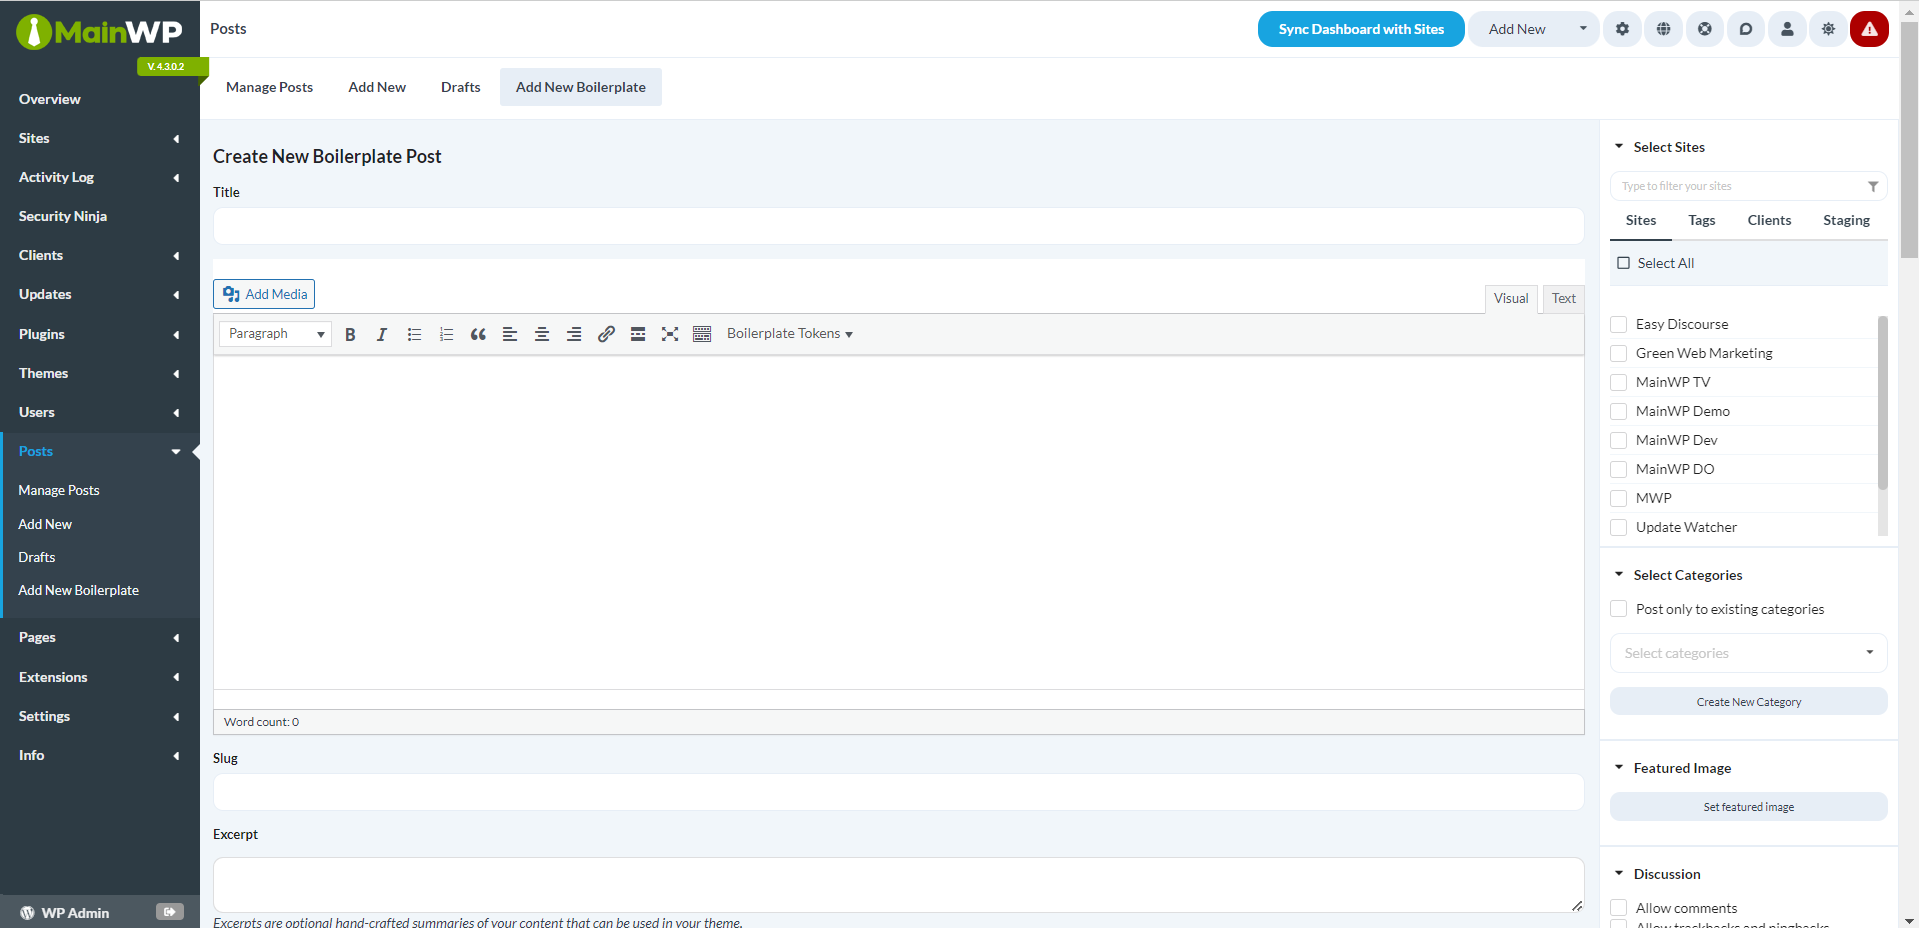
Task: Go to the Drafts tab
Action: (461, 87)
